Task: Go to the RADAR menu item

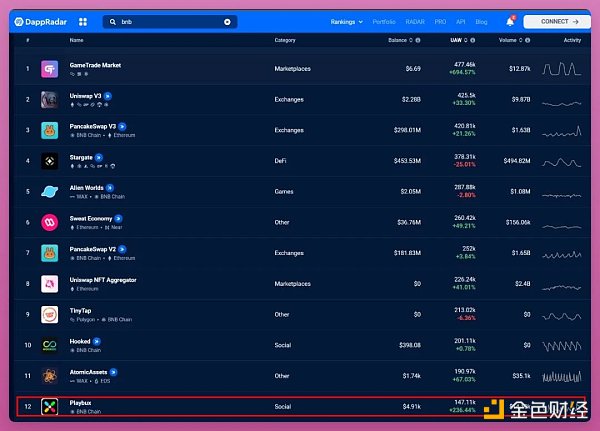Action: pyautogui.click(x=414, y=21)
